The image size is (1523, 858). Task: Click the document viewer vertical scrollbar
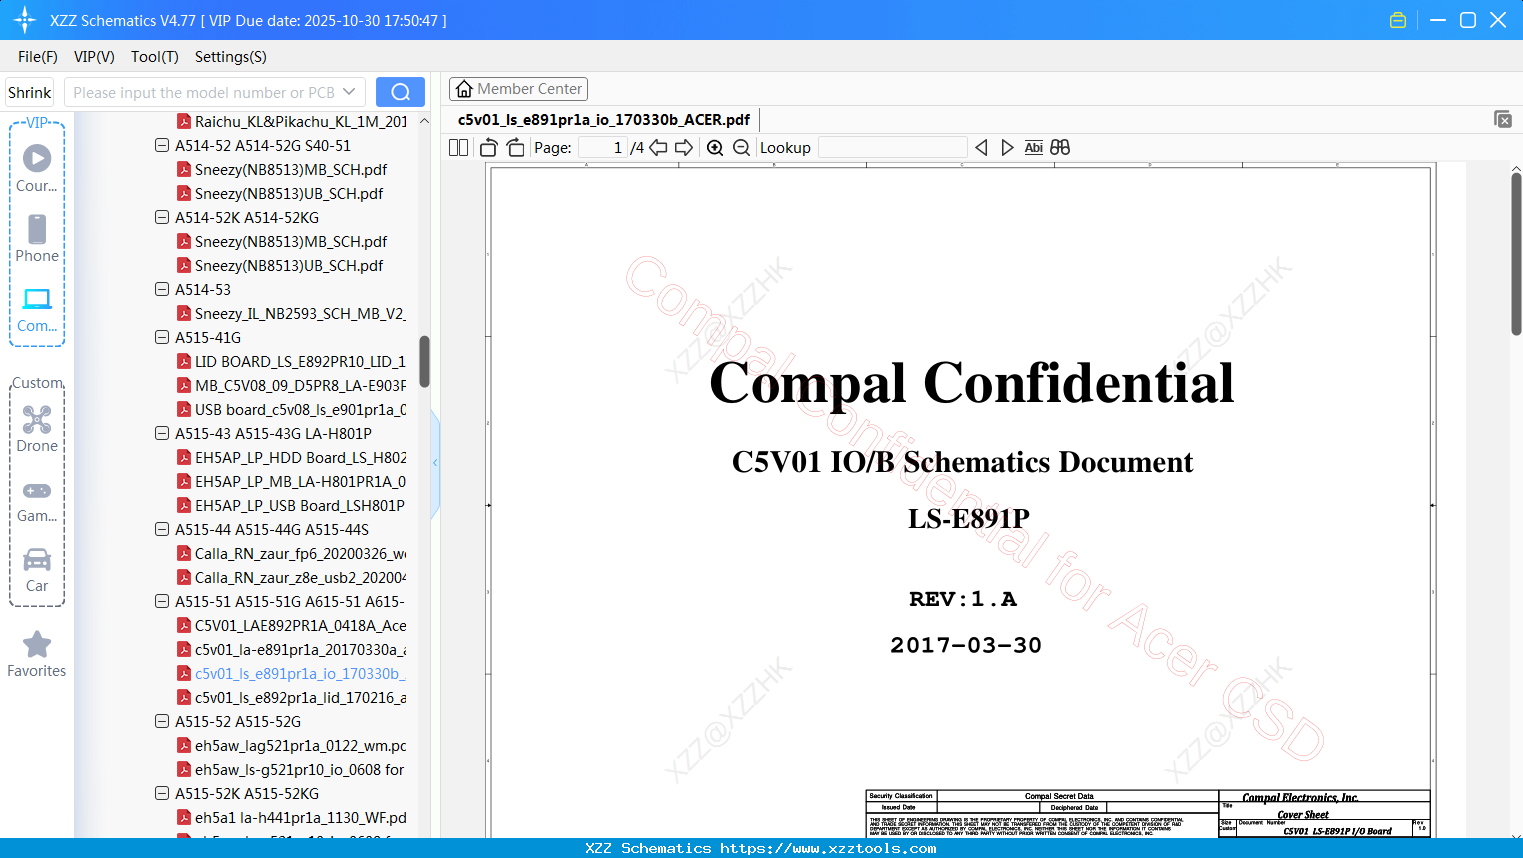point(1516,254)
